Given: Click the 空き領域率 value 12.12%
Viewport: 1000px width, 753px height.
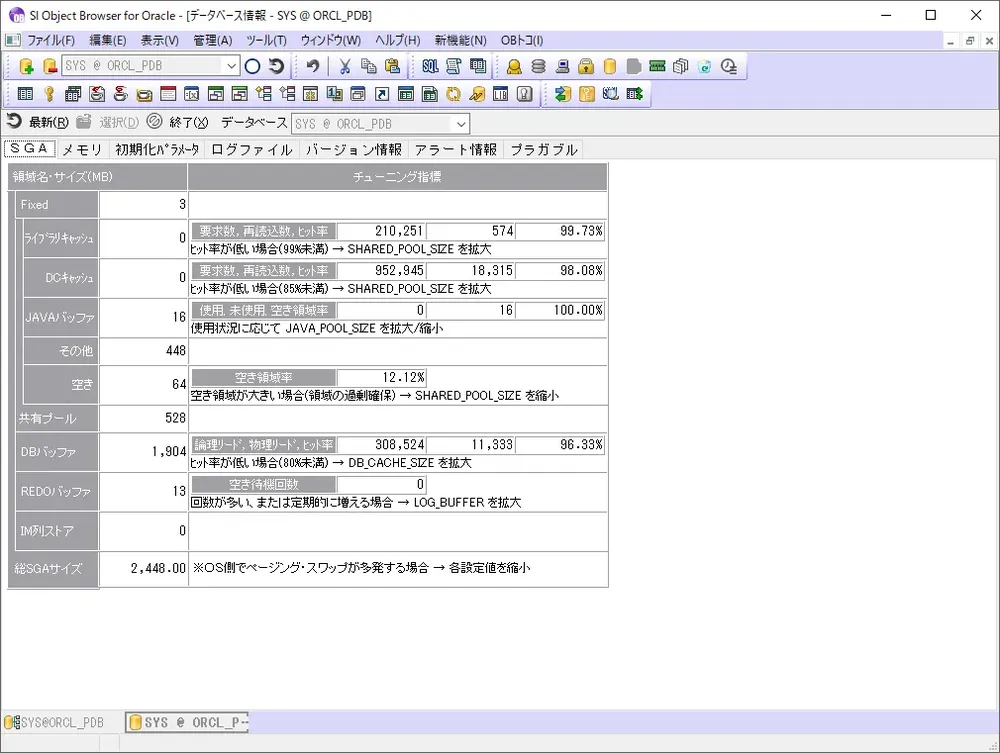Looking at the screenshot, I should tap(381, 377).
